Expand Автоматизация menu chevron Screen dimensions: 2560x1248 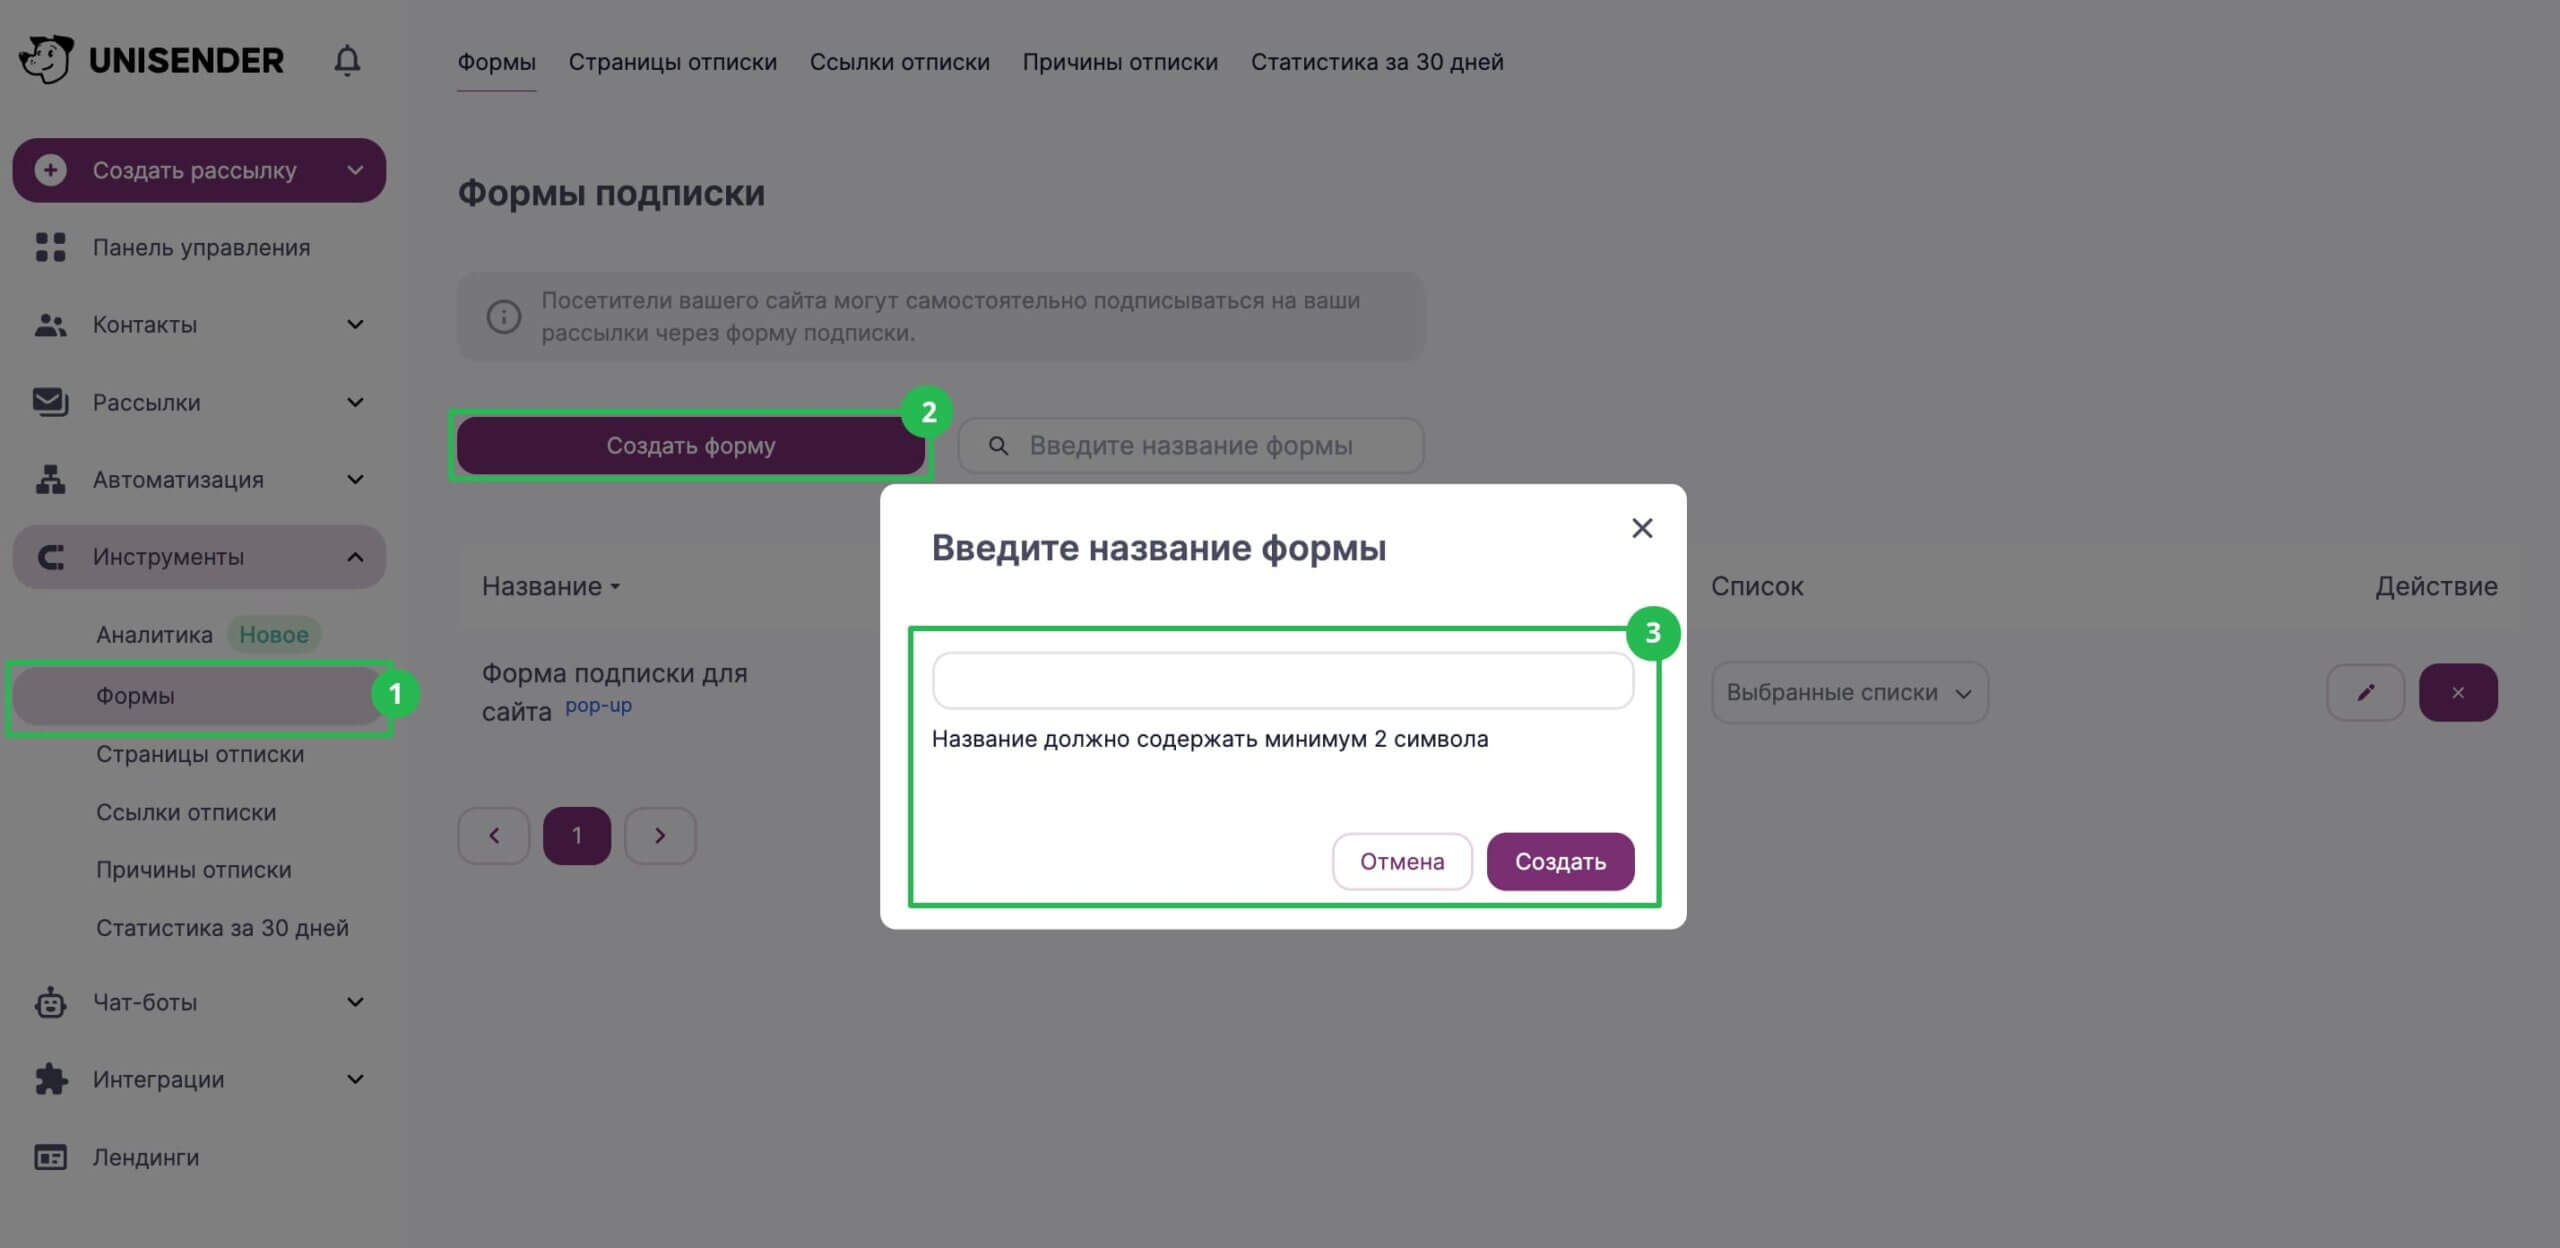[355, 480]
